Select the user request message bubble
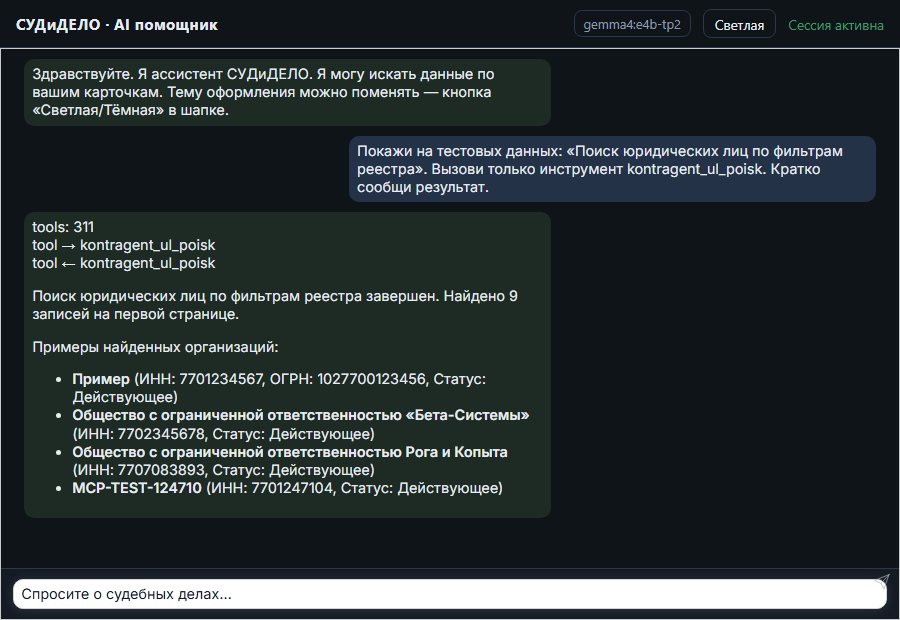Screen dimensions: 900x620 click(612, 169)
